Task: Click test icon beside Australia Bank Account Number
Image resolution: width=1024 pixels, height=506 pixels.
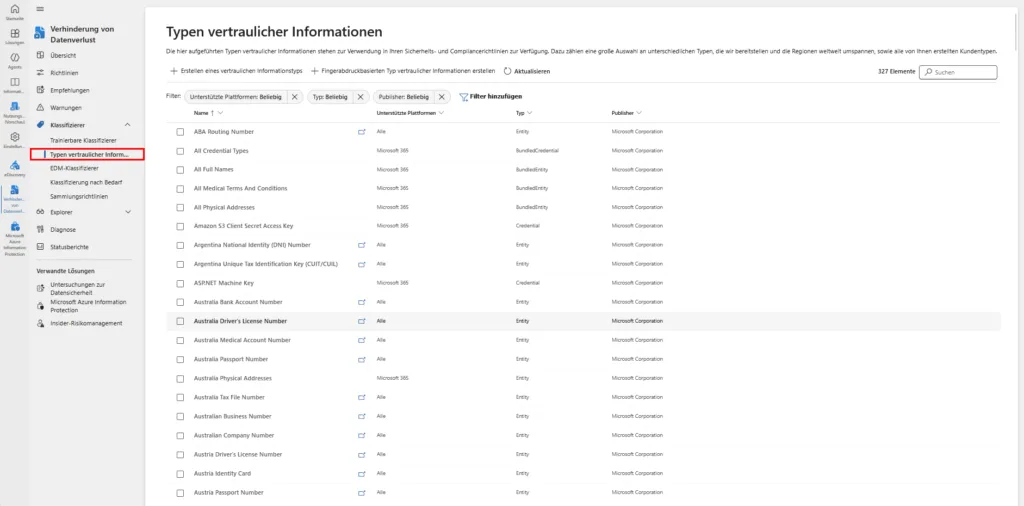Action: point(361,302)
